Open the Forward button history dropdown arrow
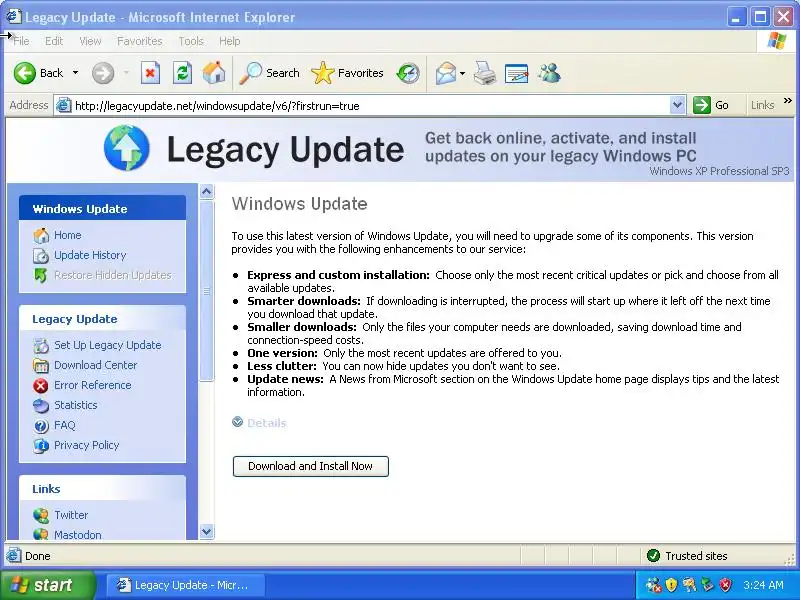The image size is (800, 600). pos(126,73)
